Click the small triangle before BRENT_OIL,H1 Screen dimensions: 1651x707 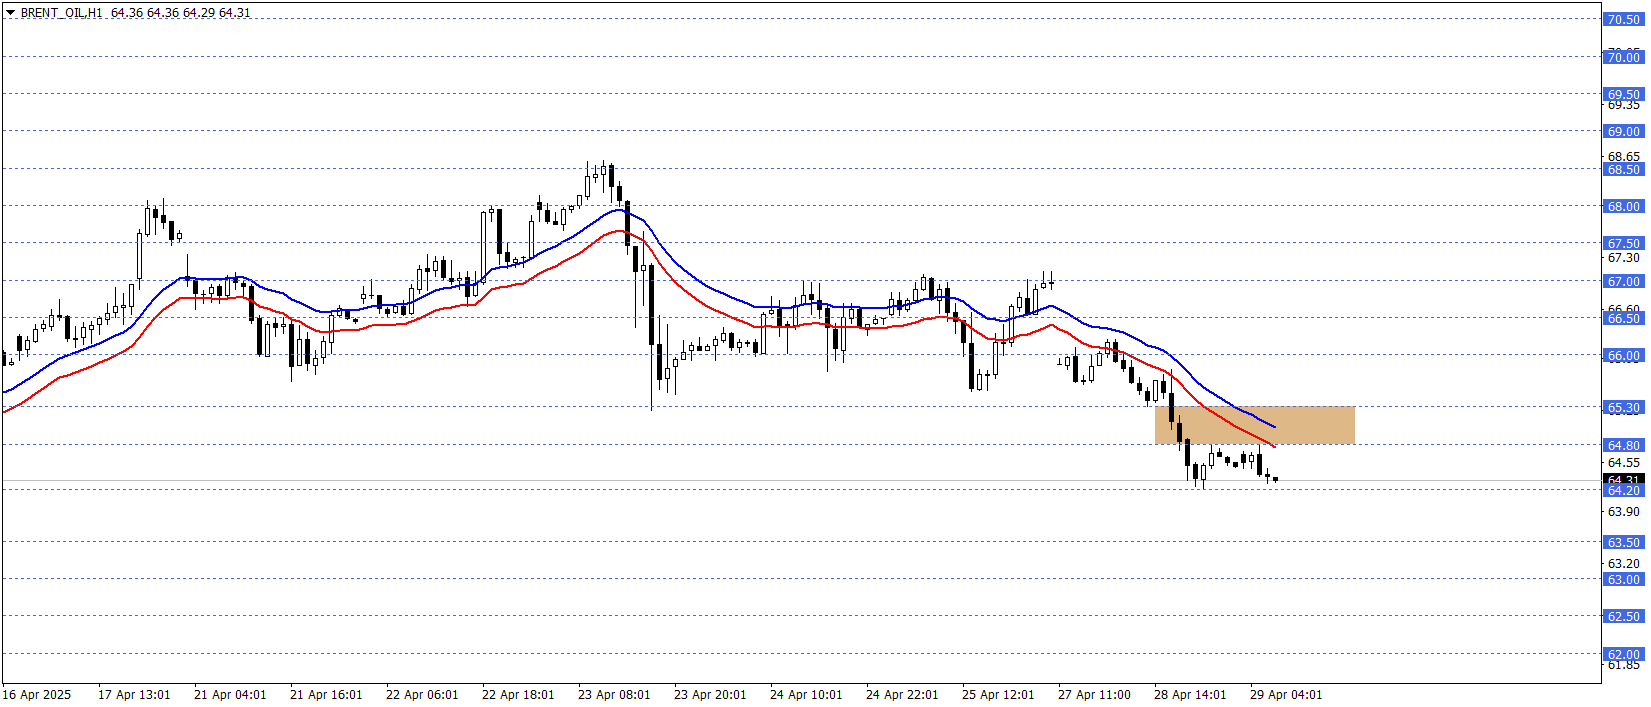[10, 13]
